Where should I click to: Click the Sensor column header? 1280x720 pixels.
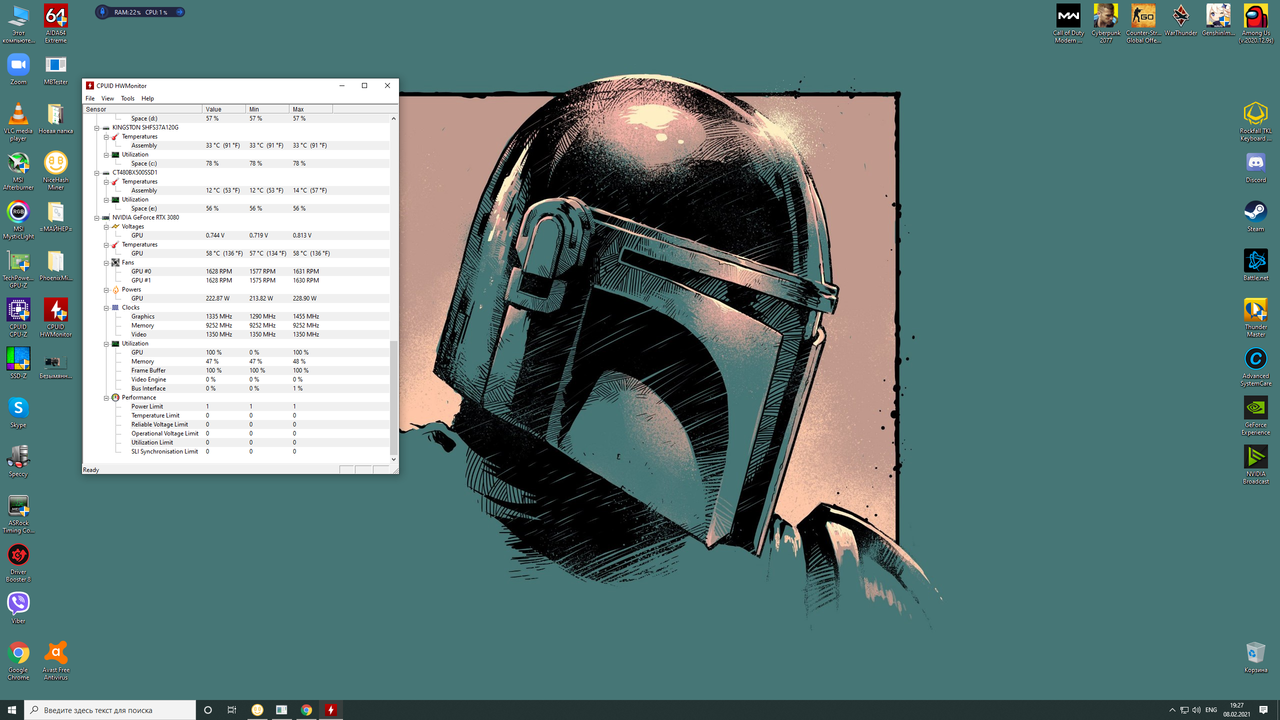click(143, 109)
